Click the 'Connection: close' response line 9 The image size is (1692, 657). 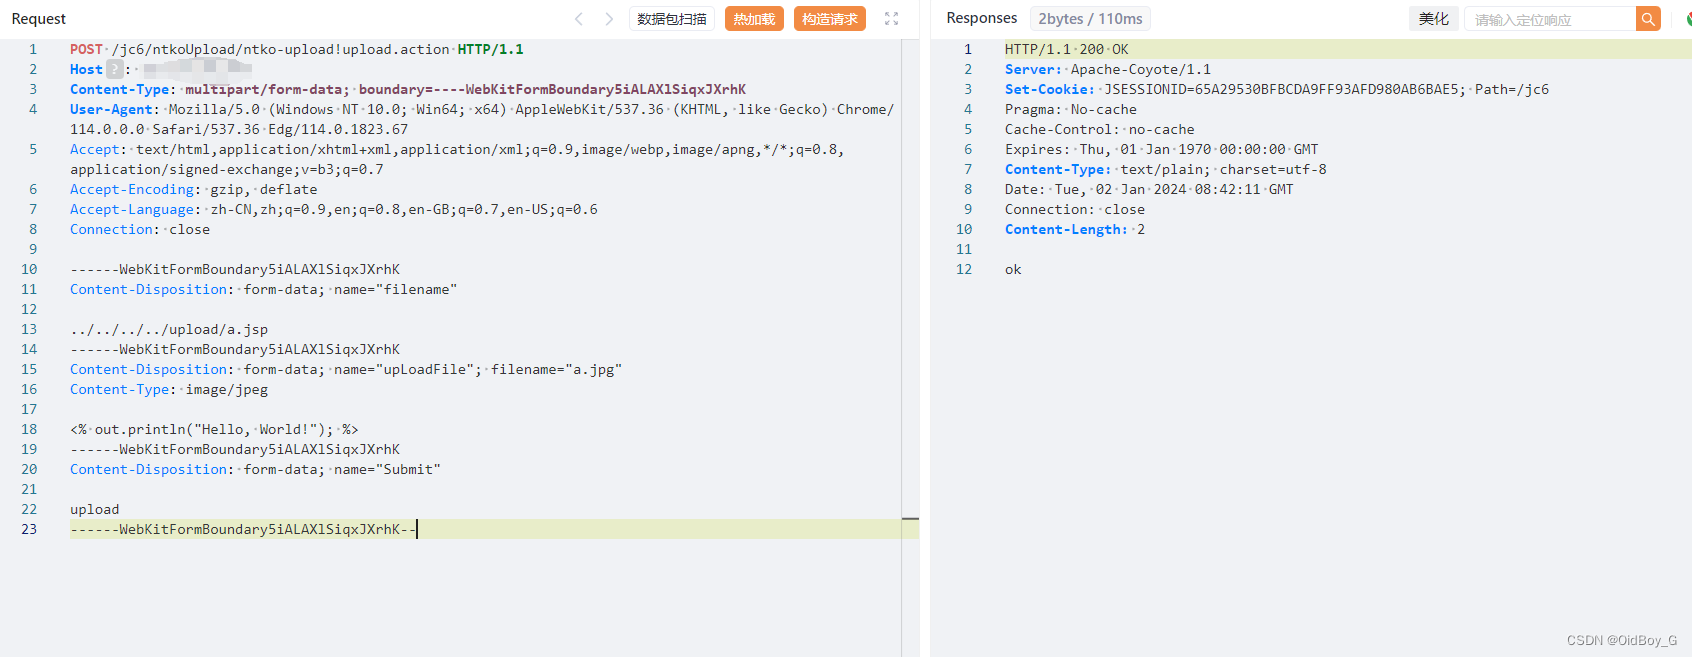1075,209
